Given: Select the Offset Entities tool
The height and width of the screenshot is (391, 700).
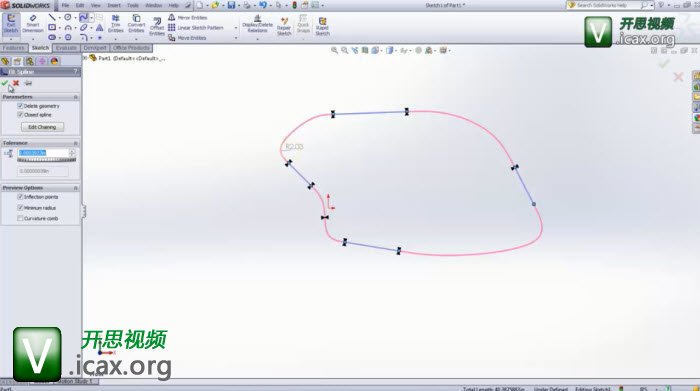Looking at the screenshot, I should 157,27.
